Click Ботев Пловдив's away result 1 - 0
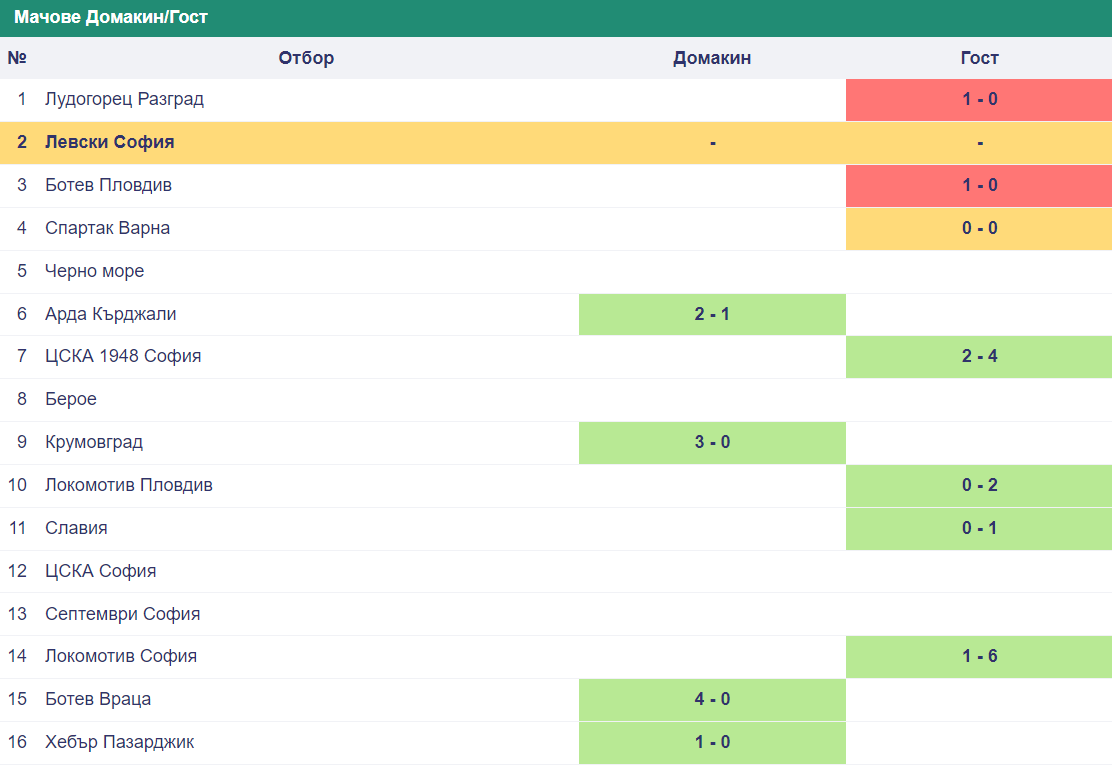Image resolution: width=1112 pixels, height=765 pixels. click(x=979, y=185)
